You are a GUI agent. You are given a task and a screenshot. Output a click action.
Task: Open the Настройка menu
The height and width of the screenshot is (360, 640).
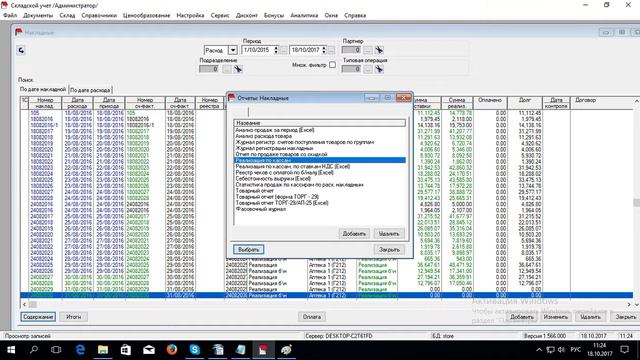pyautogui.click(x=190, y=15)
